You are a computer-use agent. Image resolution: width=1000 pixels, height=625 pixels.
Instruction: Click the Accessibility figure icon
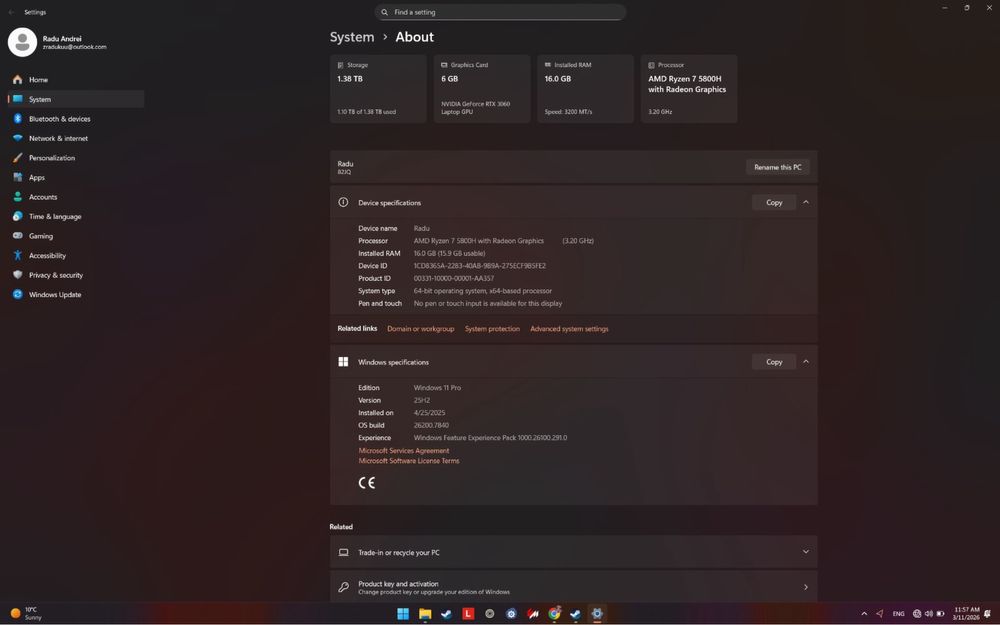pos(18,256)
